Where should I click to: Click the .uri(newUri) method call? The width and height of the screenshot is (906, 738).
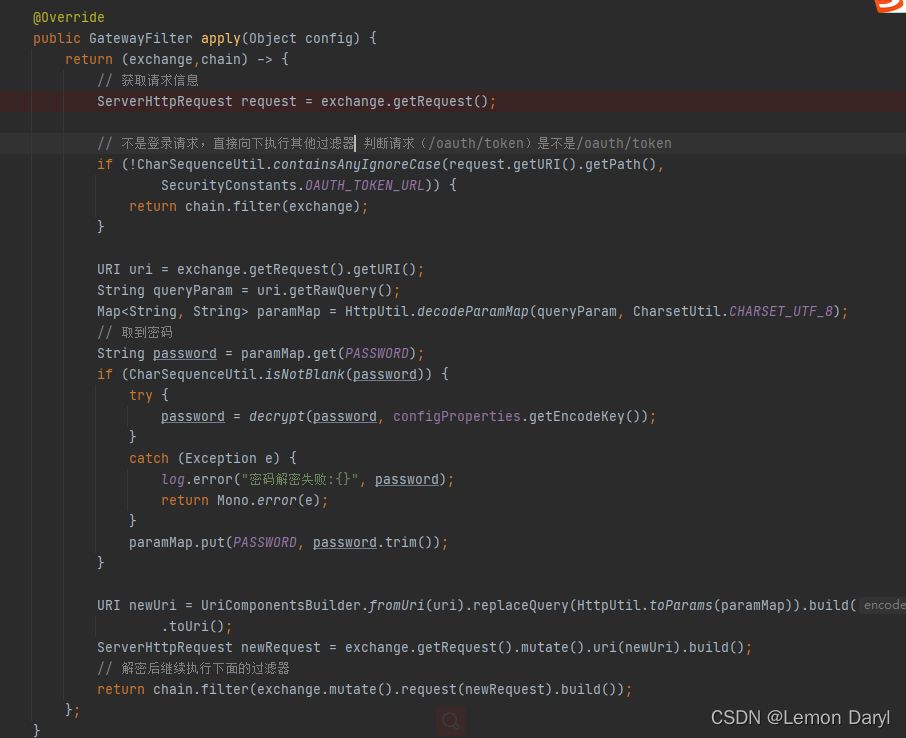[634, 647]
